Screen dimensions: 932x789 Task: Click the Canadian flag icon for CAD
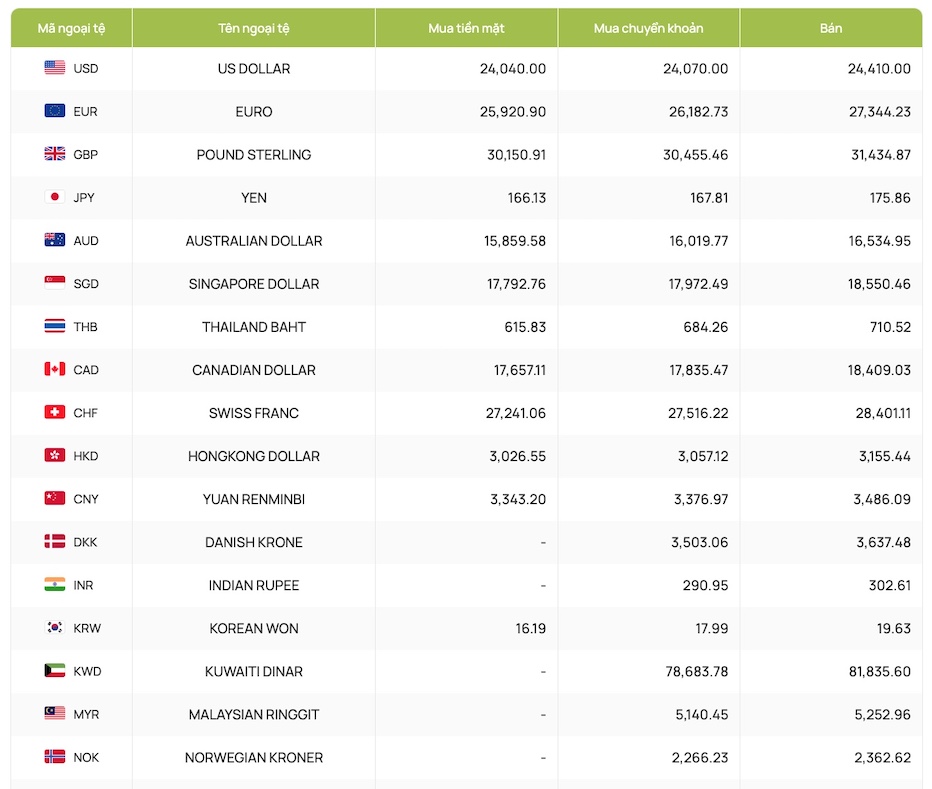click(x=55, y=369)
